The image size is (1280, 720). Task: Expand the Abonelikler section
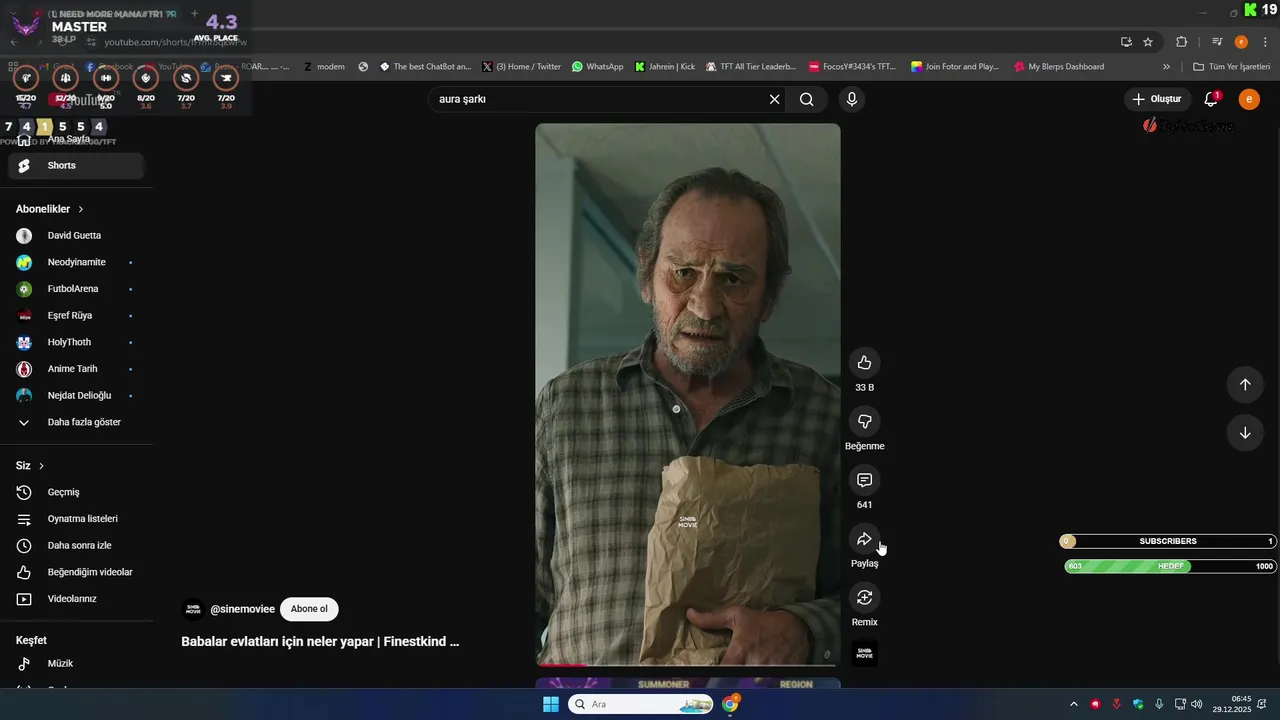point(50,209)
